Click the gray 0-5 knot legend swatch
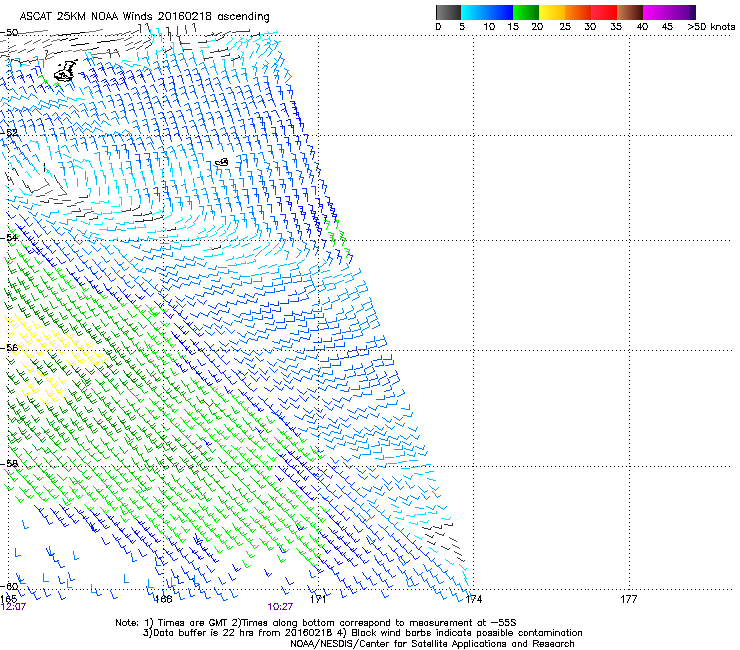The width and height of the screenshot is (740, 650). [x=448, y=12]
